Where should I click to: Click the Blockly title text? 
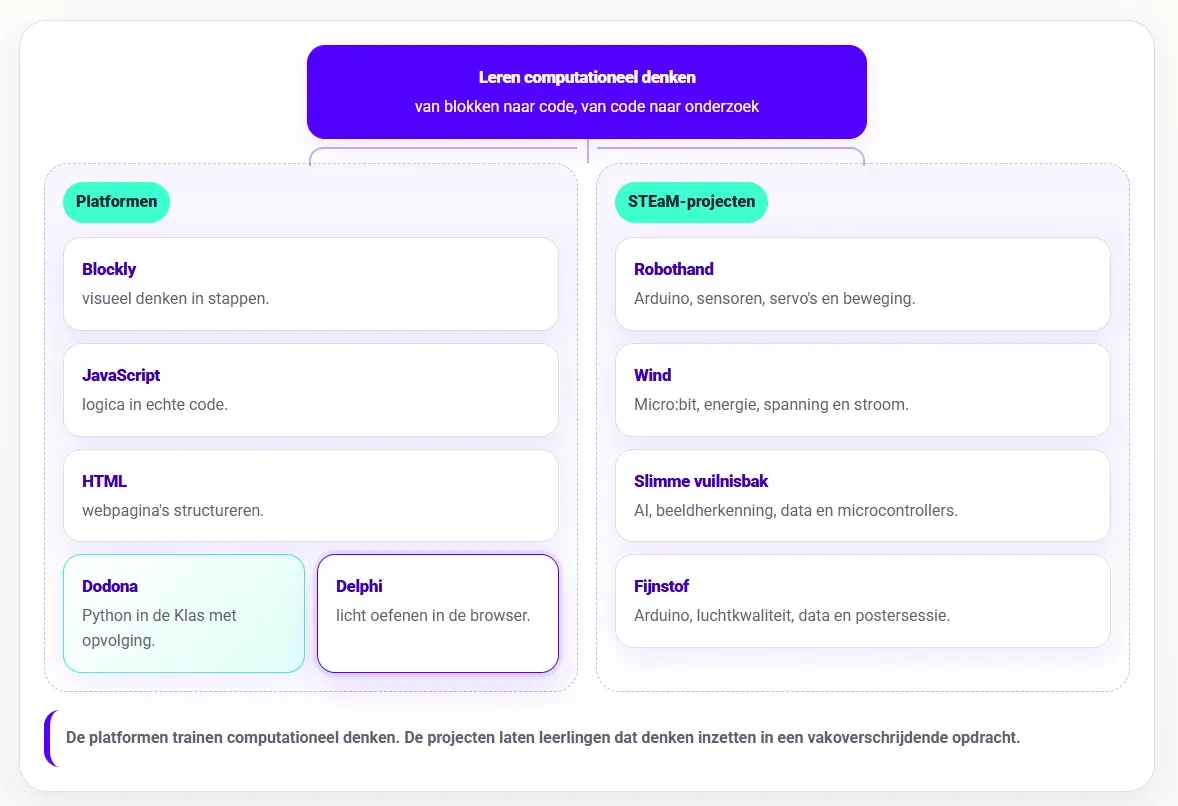(109, 269)
